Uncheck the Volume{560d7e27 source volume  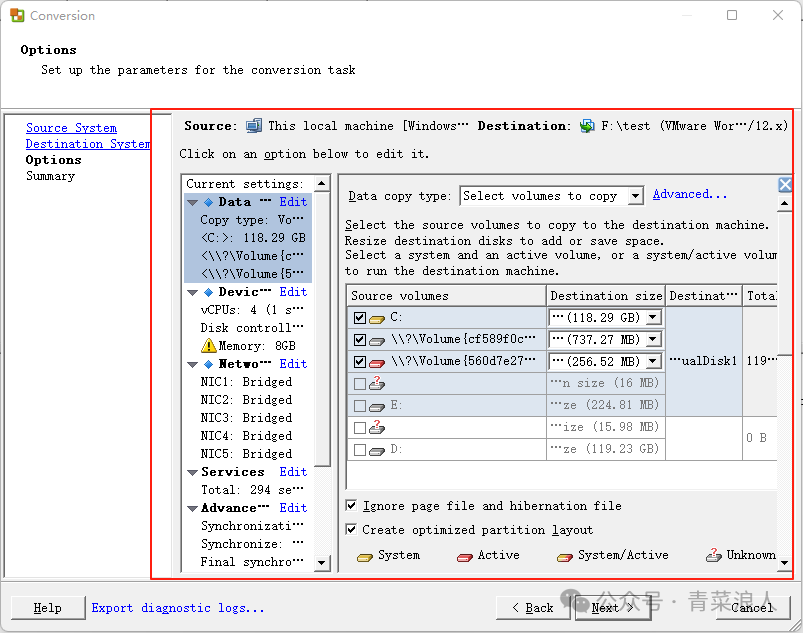[x=360, y=362]
